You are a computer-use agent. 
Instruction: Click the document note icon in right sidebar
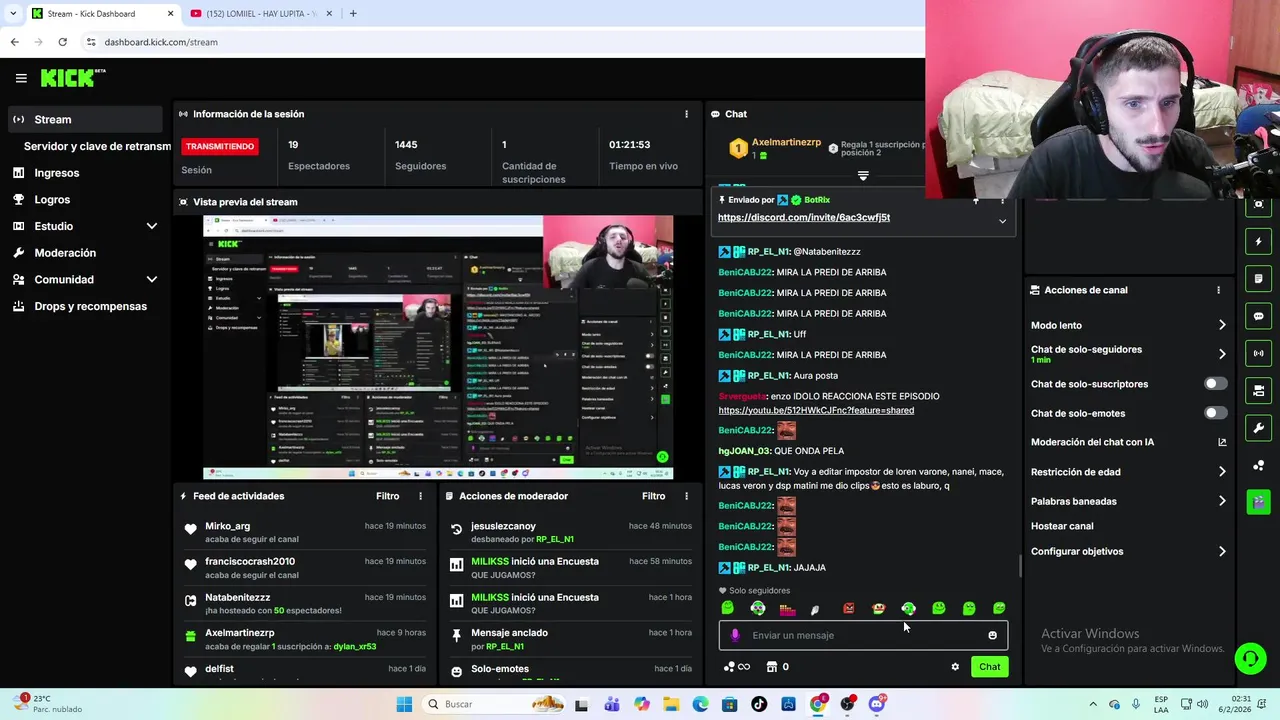[x=1258, y=279]
